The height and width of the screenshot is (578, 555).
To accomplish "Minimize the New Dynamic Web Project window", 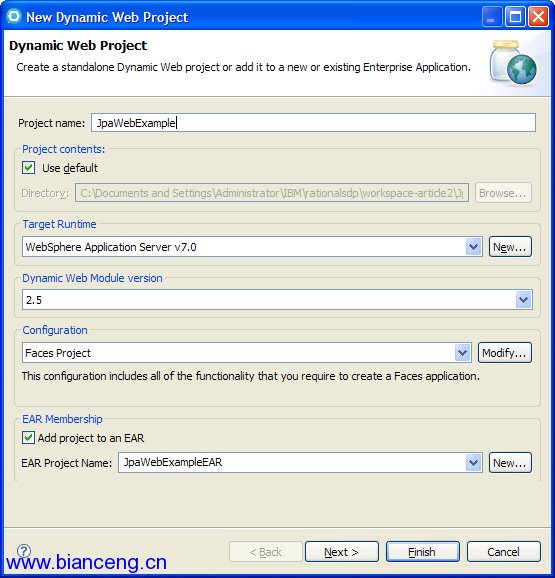I will coord(492,17).
